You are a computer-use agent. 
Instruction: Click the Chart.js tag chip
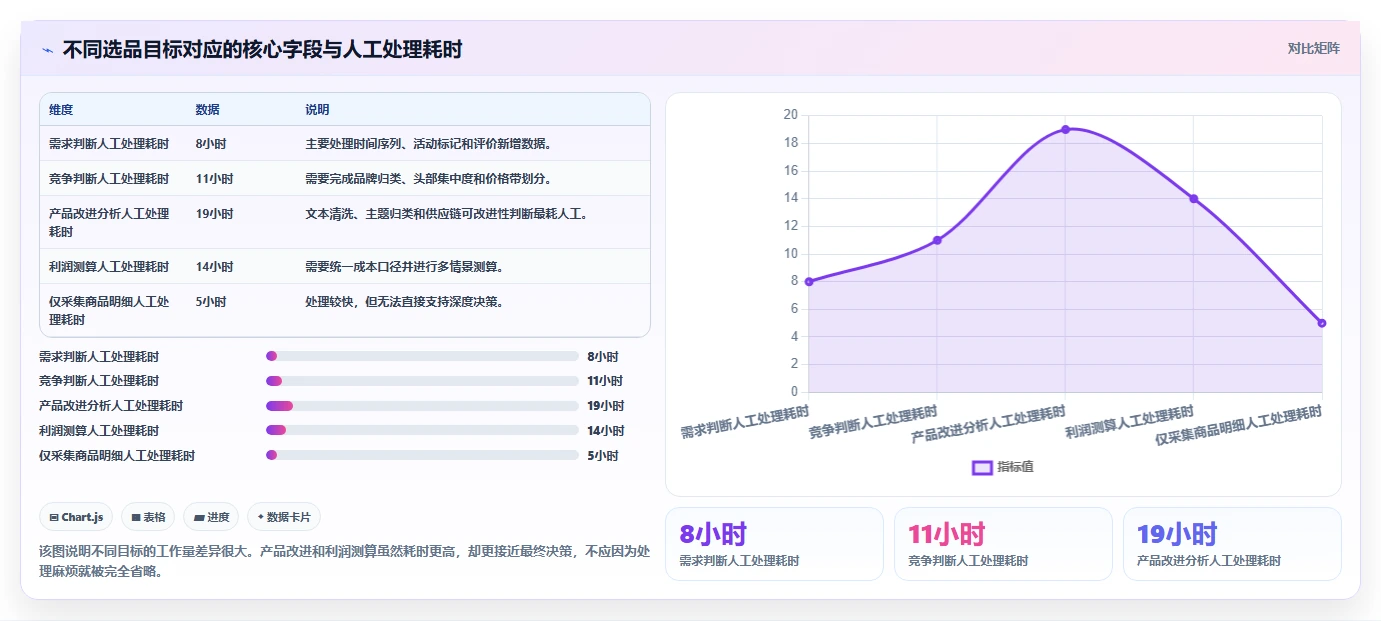[x=77, y=517]
